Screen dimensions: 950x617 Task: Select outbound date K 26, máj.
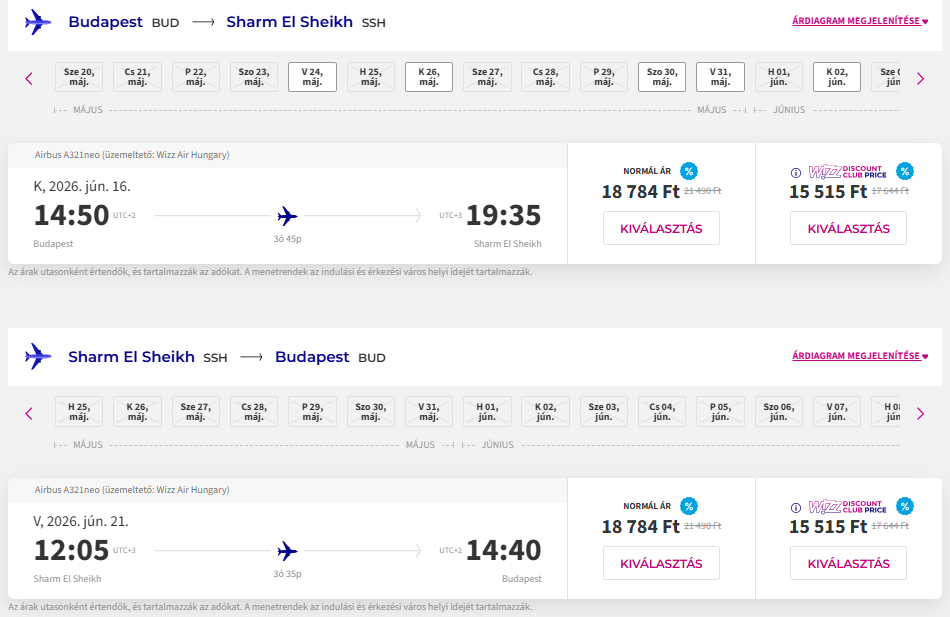point(429,77)
